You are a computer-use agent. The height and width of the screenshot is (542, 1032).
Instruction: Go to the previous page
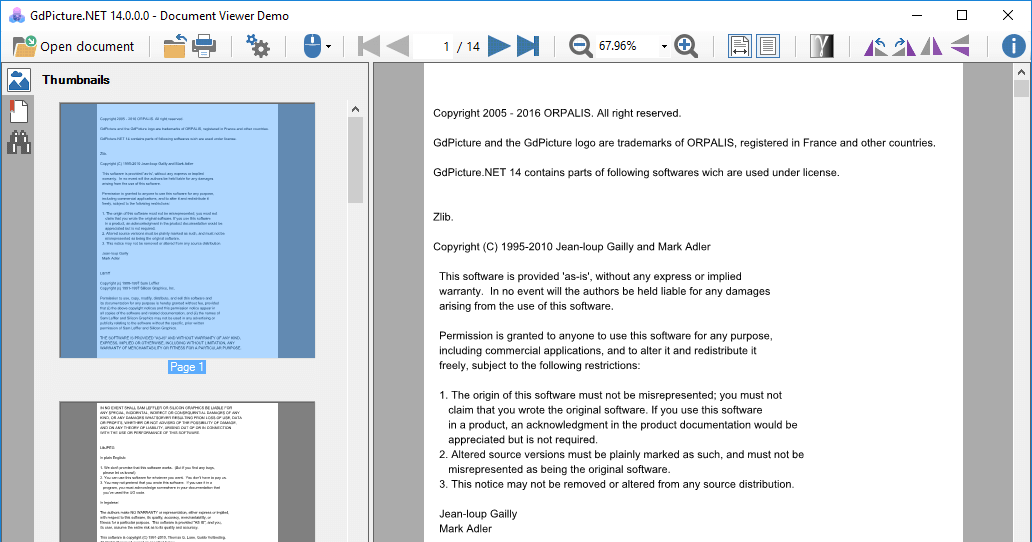[x=398, y=46]
